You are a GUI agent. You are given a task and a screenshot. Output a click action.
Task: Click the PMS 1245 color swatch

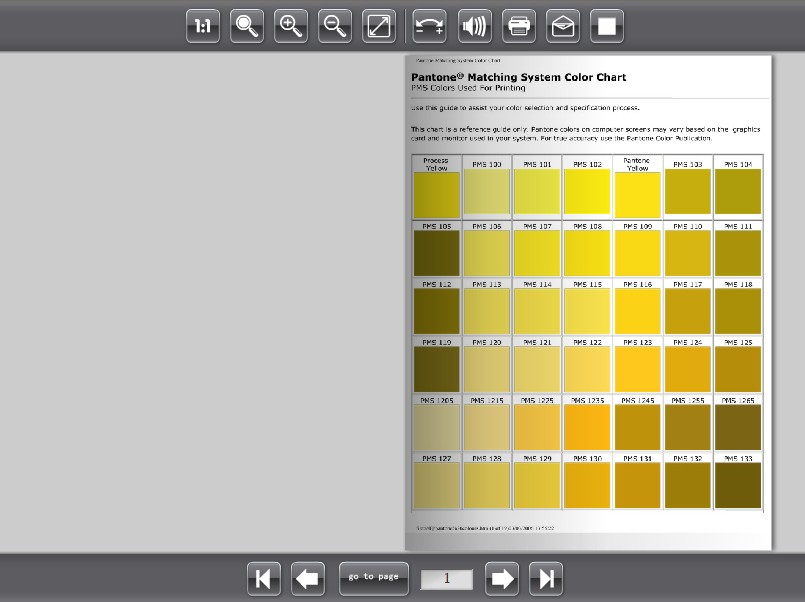click(x=638, y=427)
